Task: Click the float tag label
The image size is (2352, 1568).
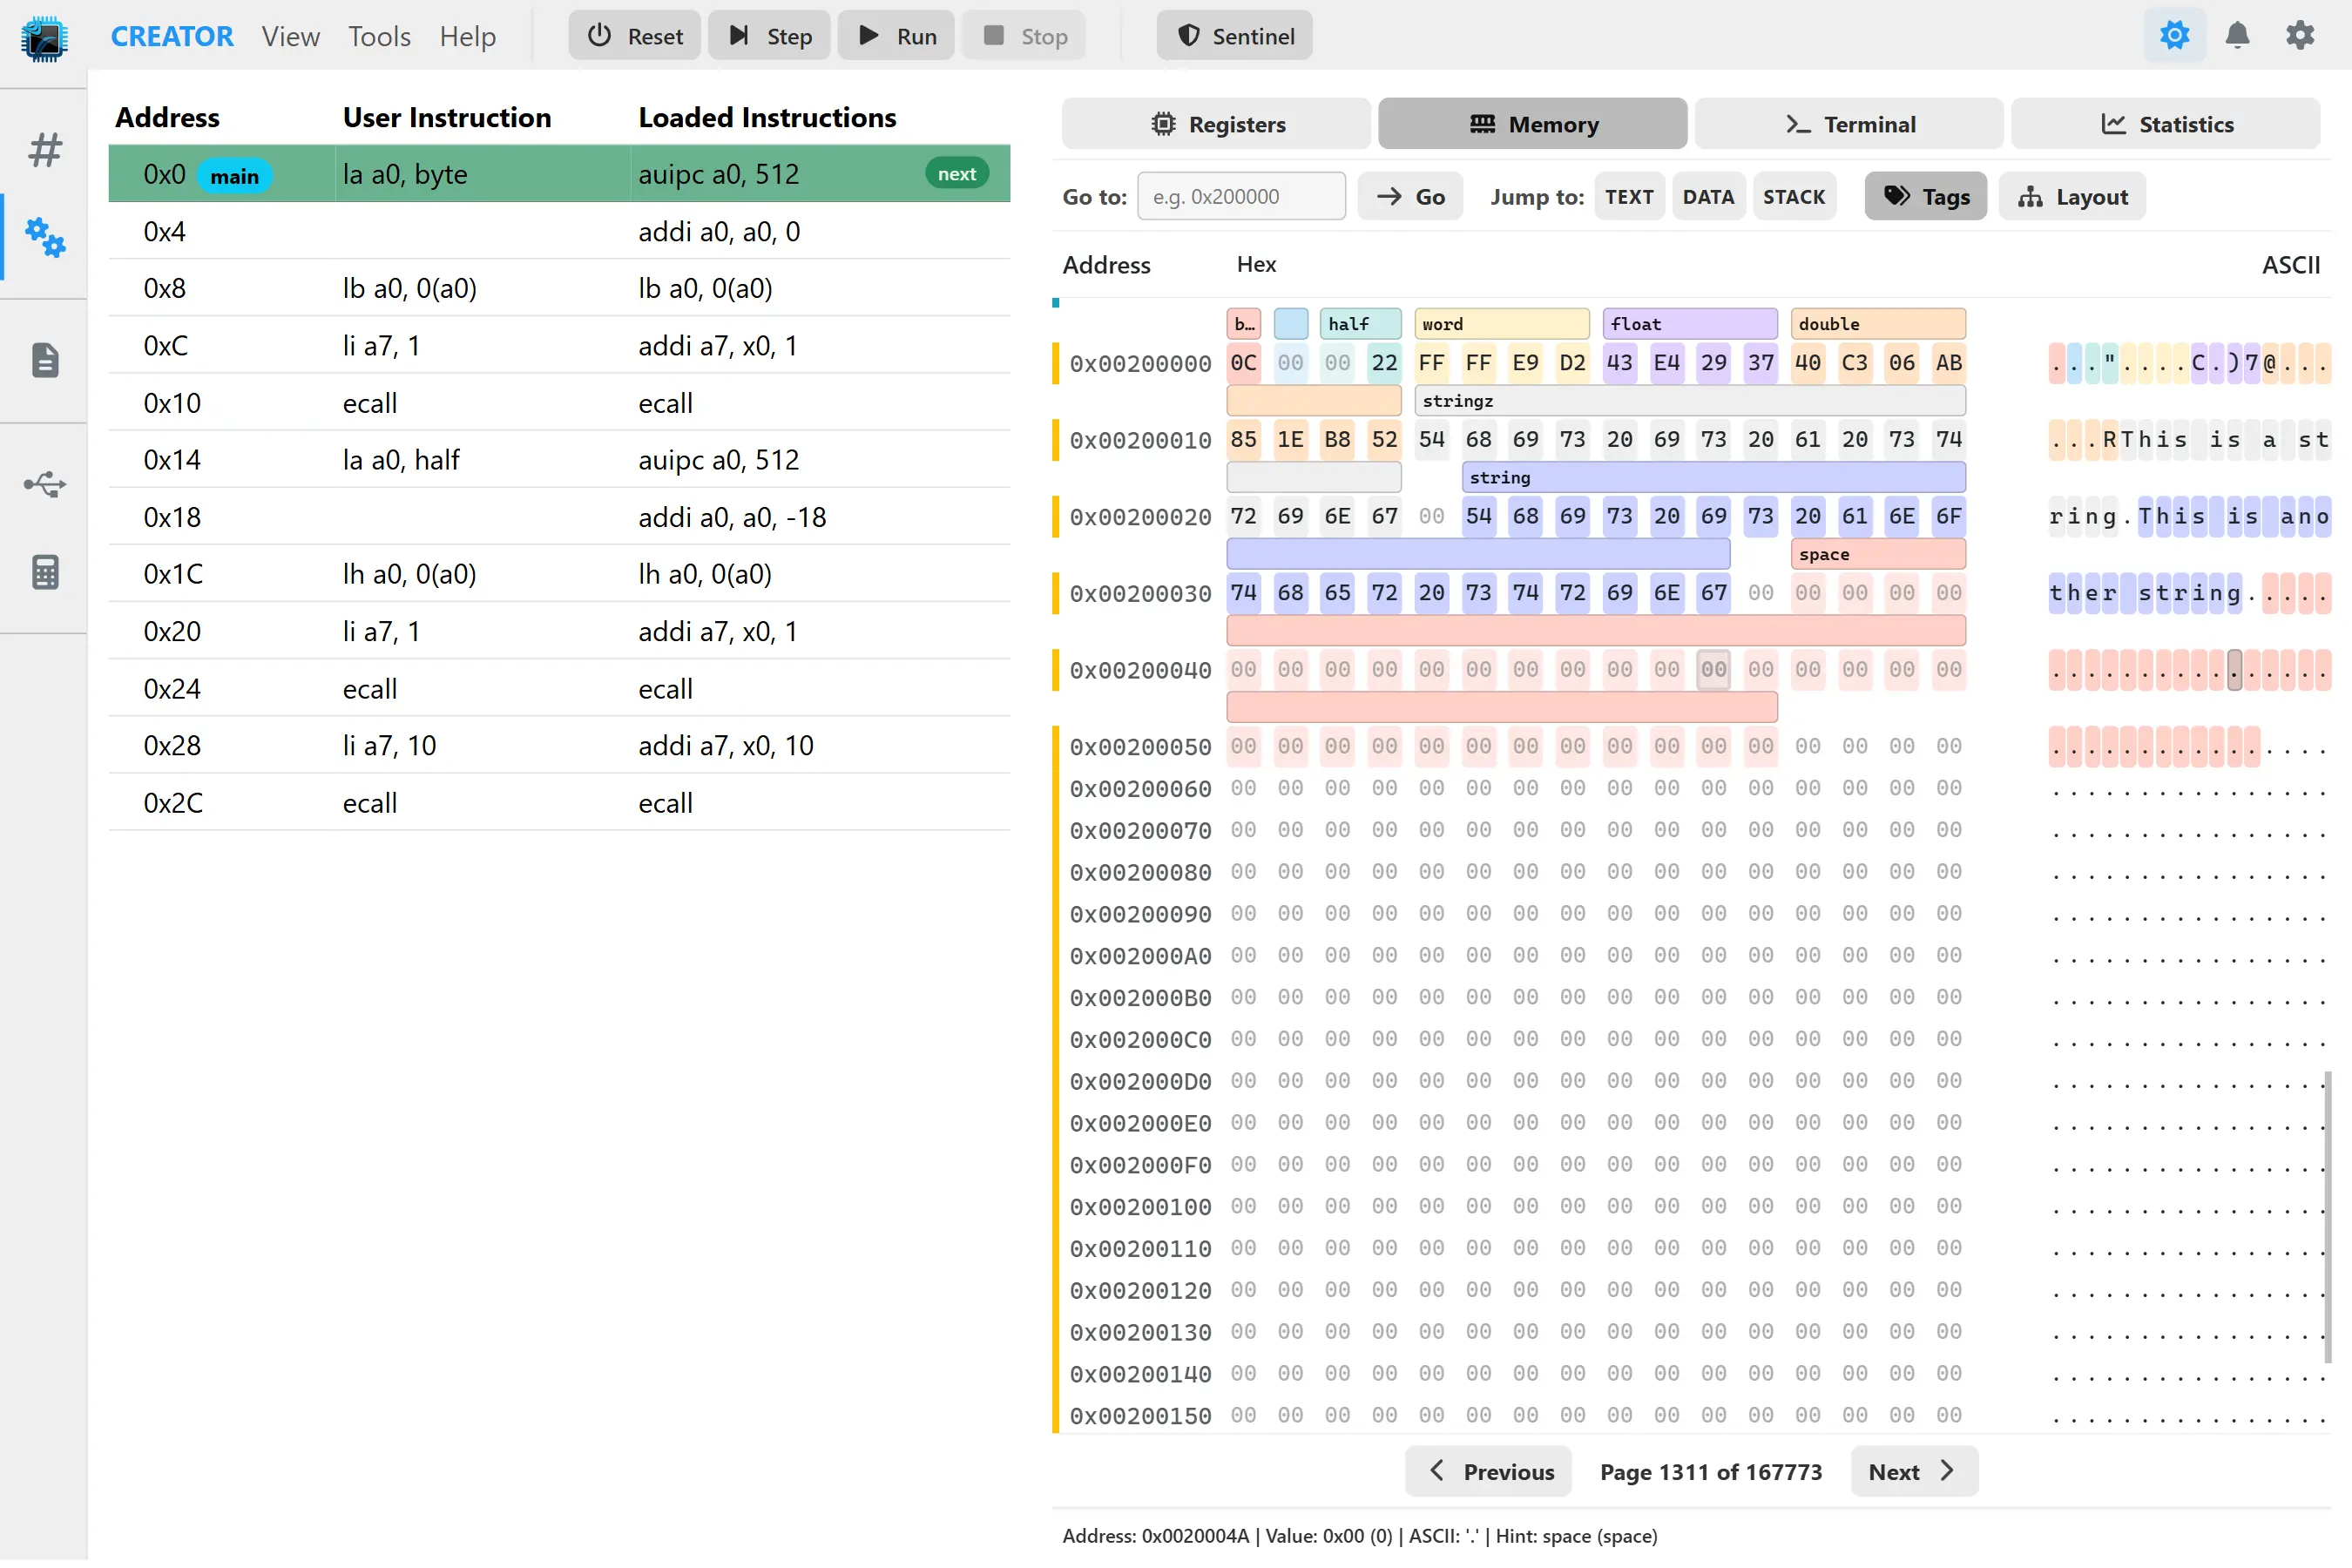Action: (1690, 324)
